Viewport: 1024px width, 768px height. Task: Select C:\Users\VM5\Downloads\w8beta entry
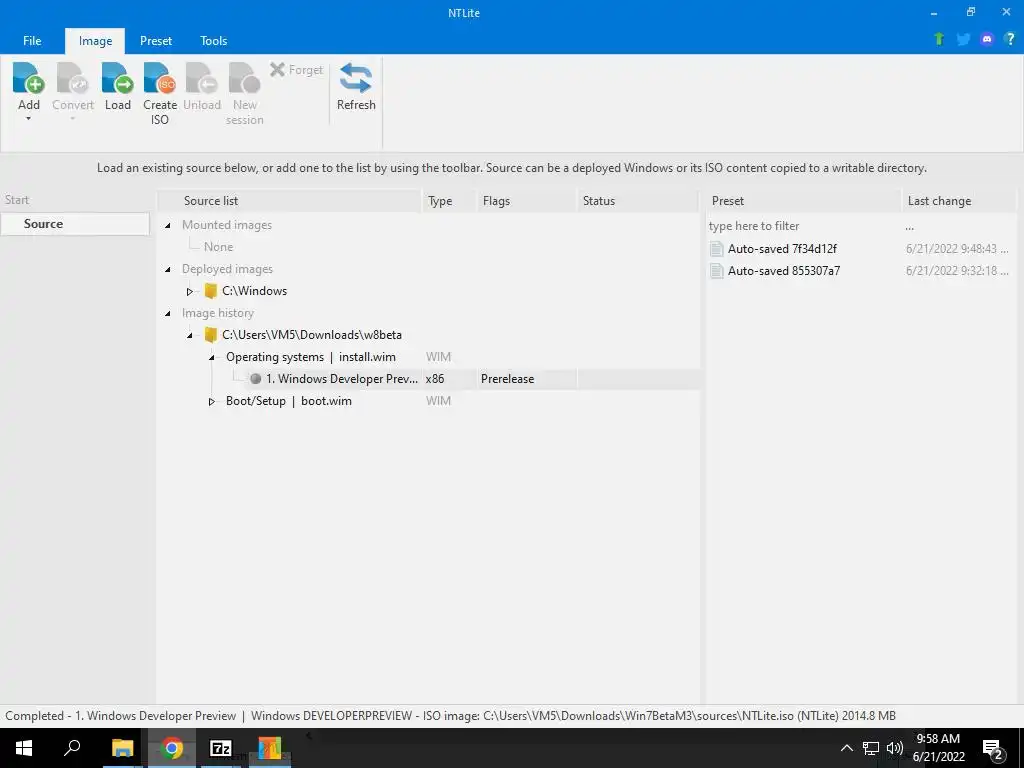point(312,334)
